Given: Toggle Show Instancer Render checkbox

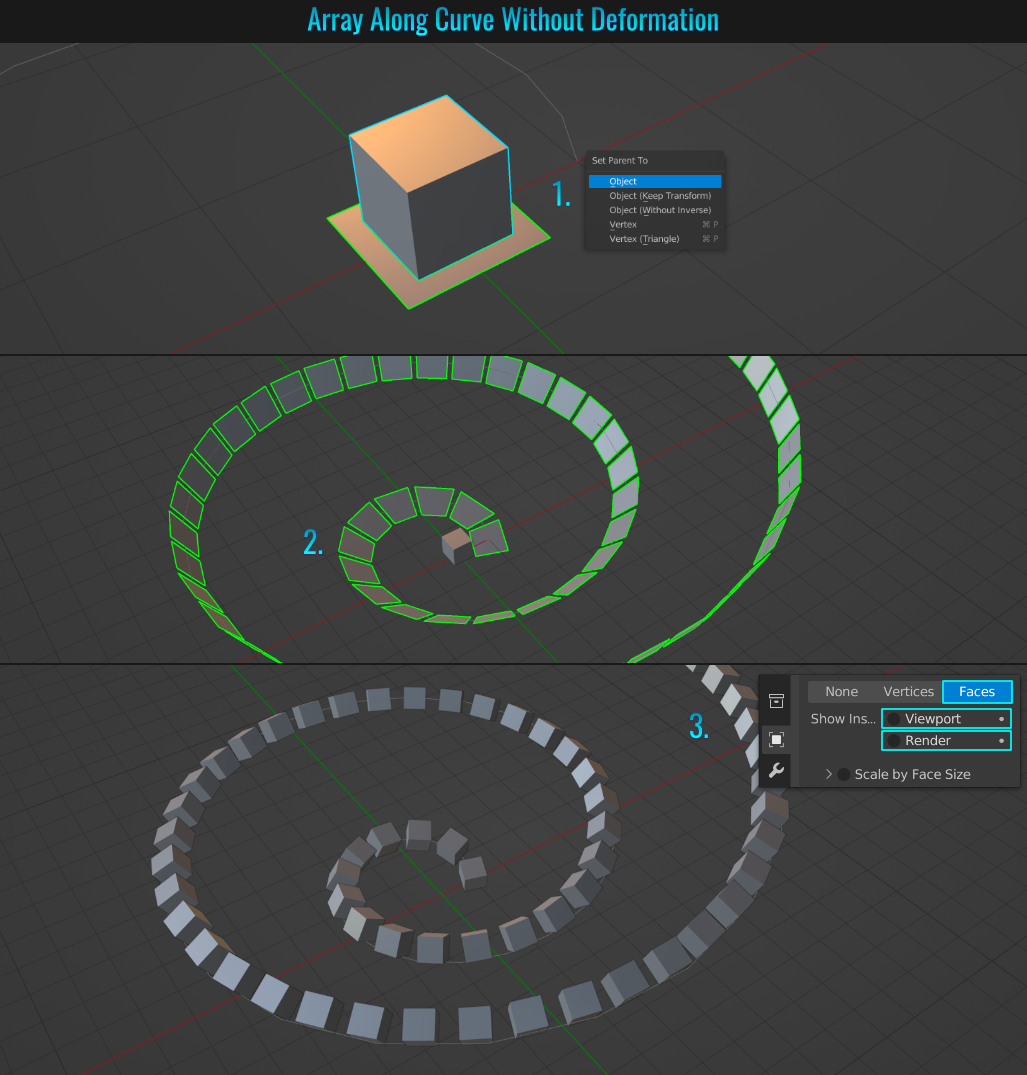Looking at the screenshot, I should (x=894, y=740).
